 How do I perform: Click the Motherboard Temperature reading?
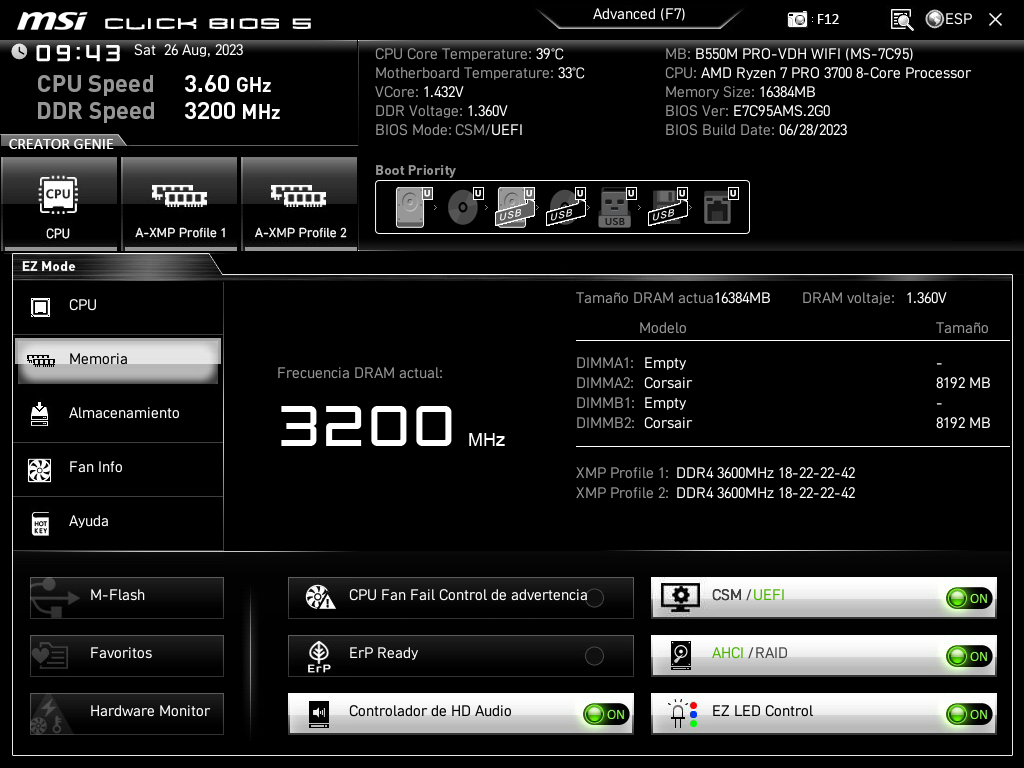[x=479, y=73]
